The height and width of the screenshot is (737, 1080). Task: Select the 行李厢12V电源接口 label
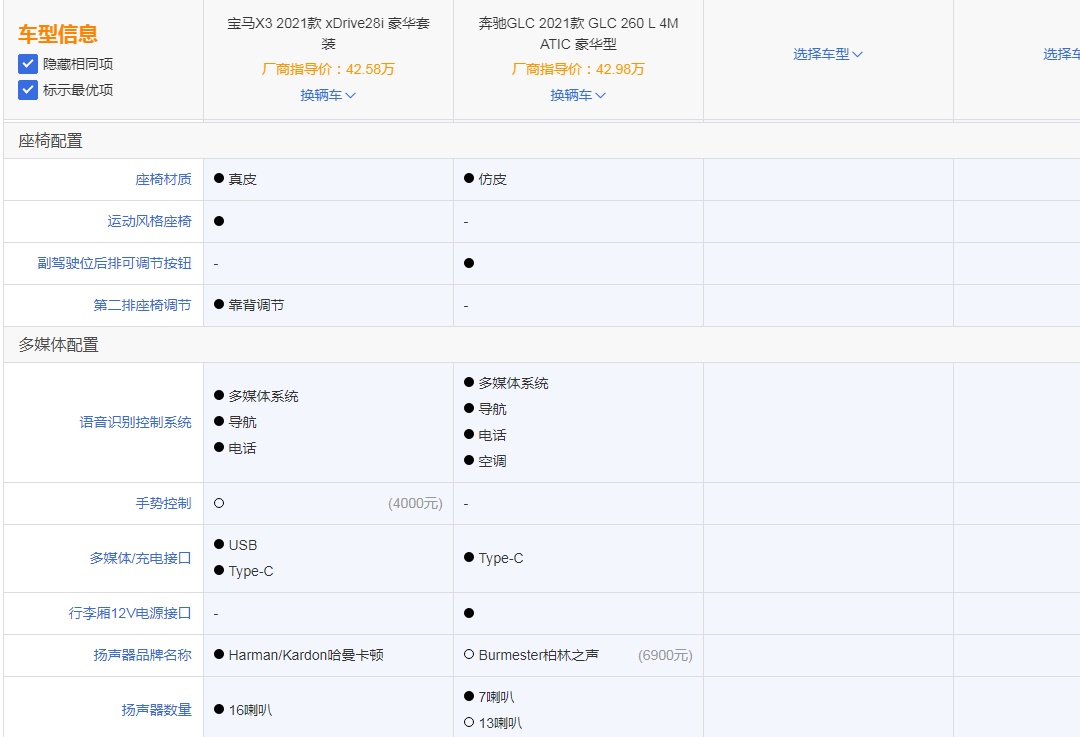click(x=131, y=613)
